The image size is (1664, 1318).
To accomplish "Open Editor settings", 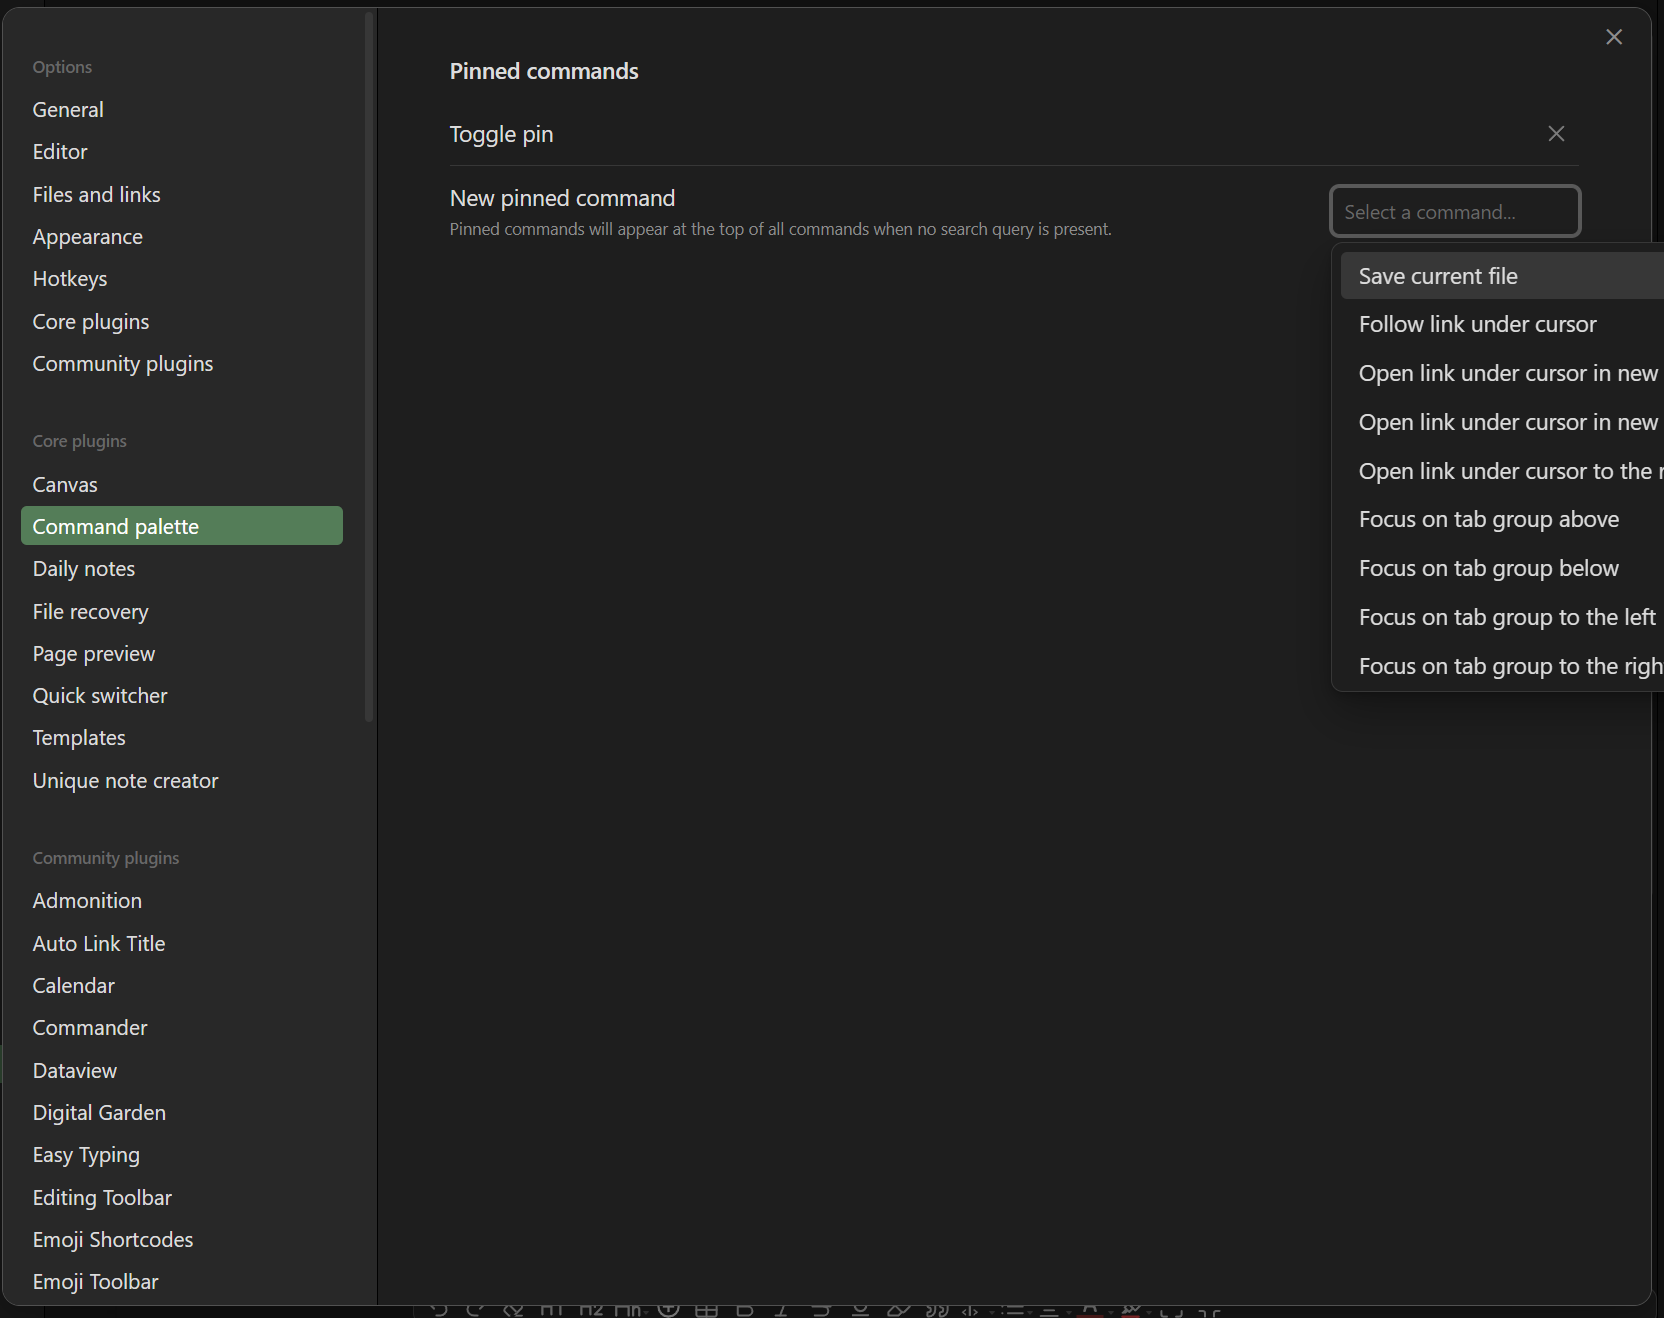I will click(182, 152).
